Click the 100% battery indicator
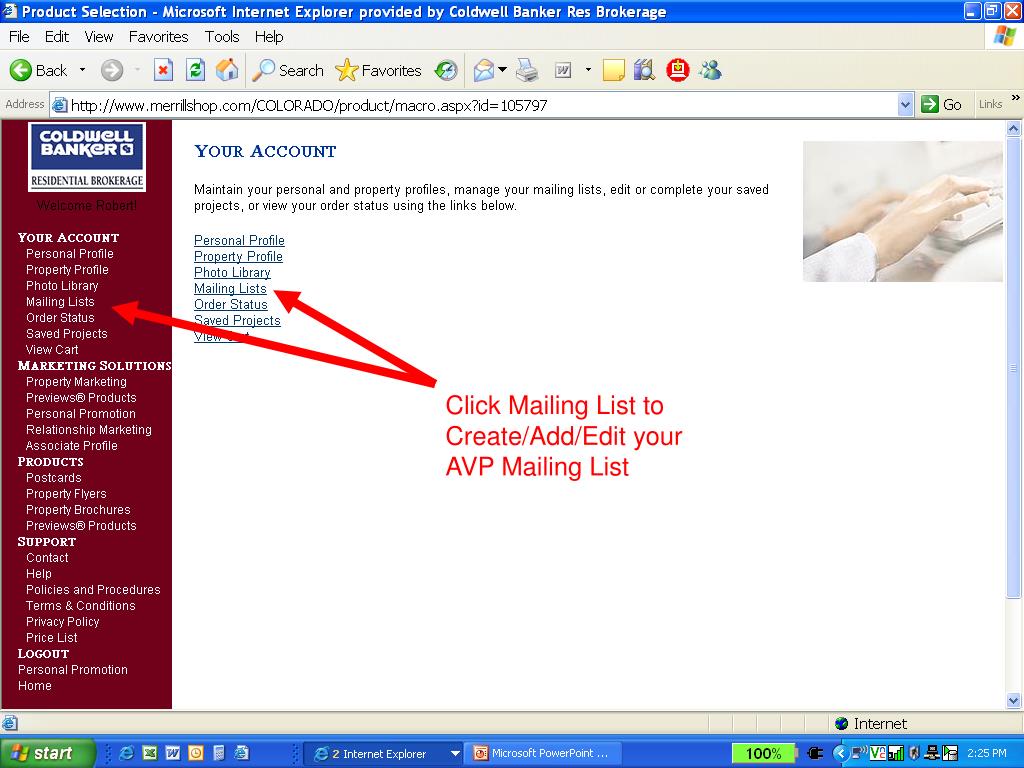This screenshot has width=1024, height=768. point(763,753)
